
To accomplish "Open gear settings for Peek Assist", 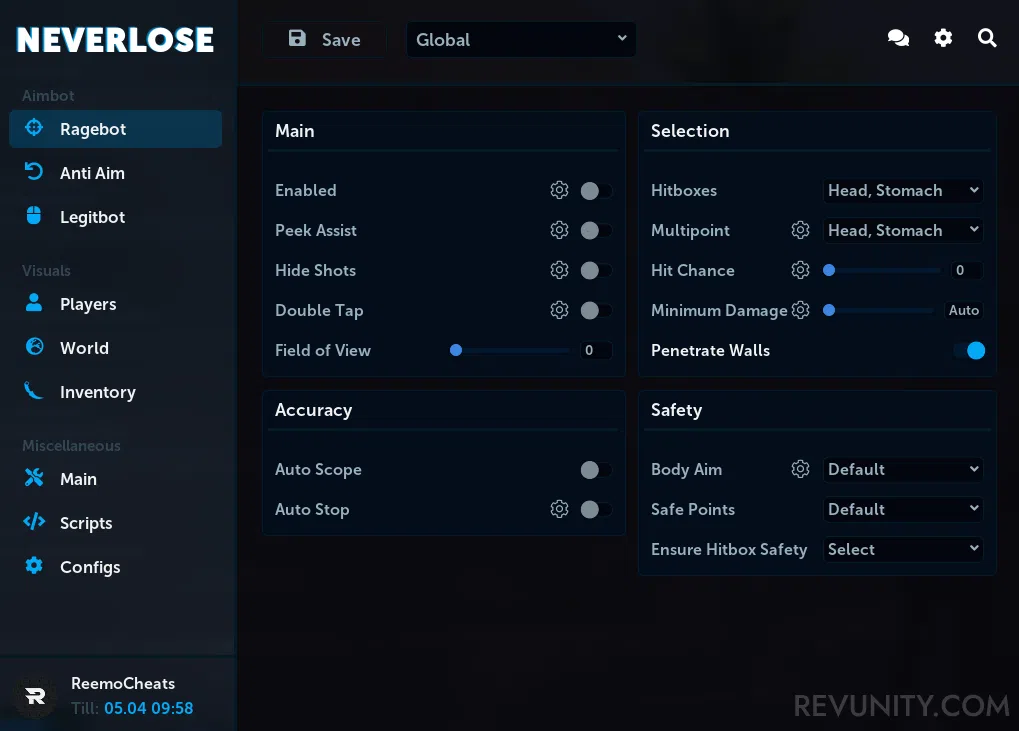I will click(559, 230).
